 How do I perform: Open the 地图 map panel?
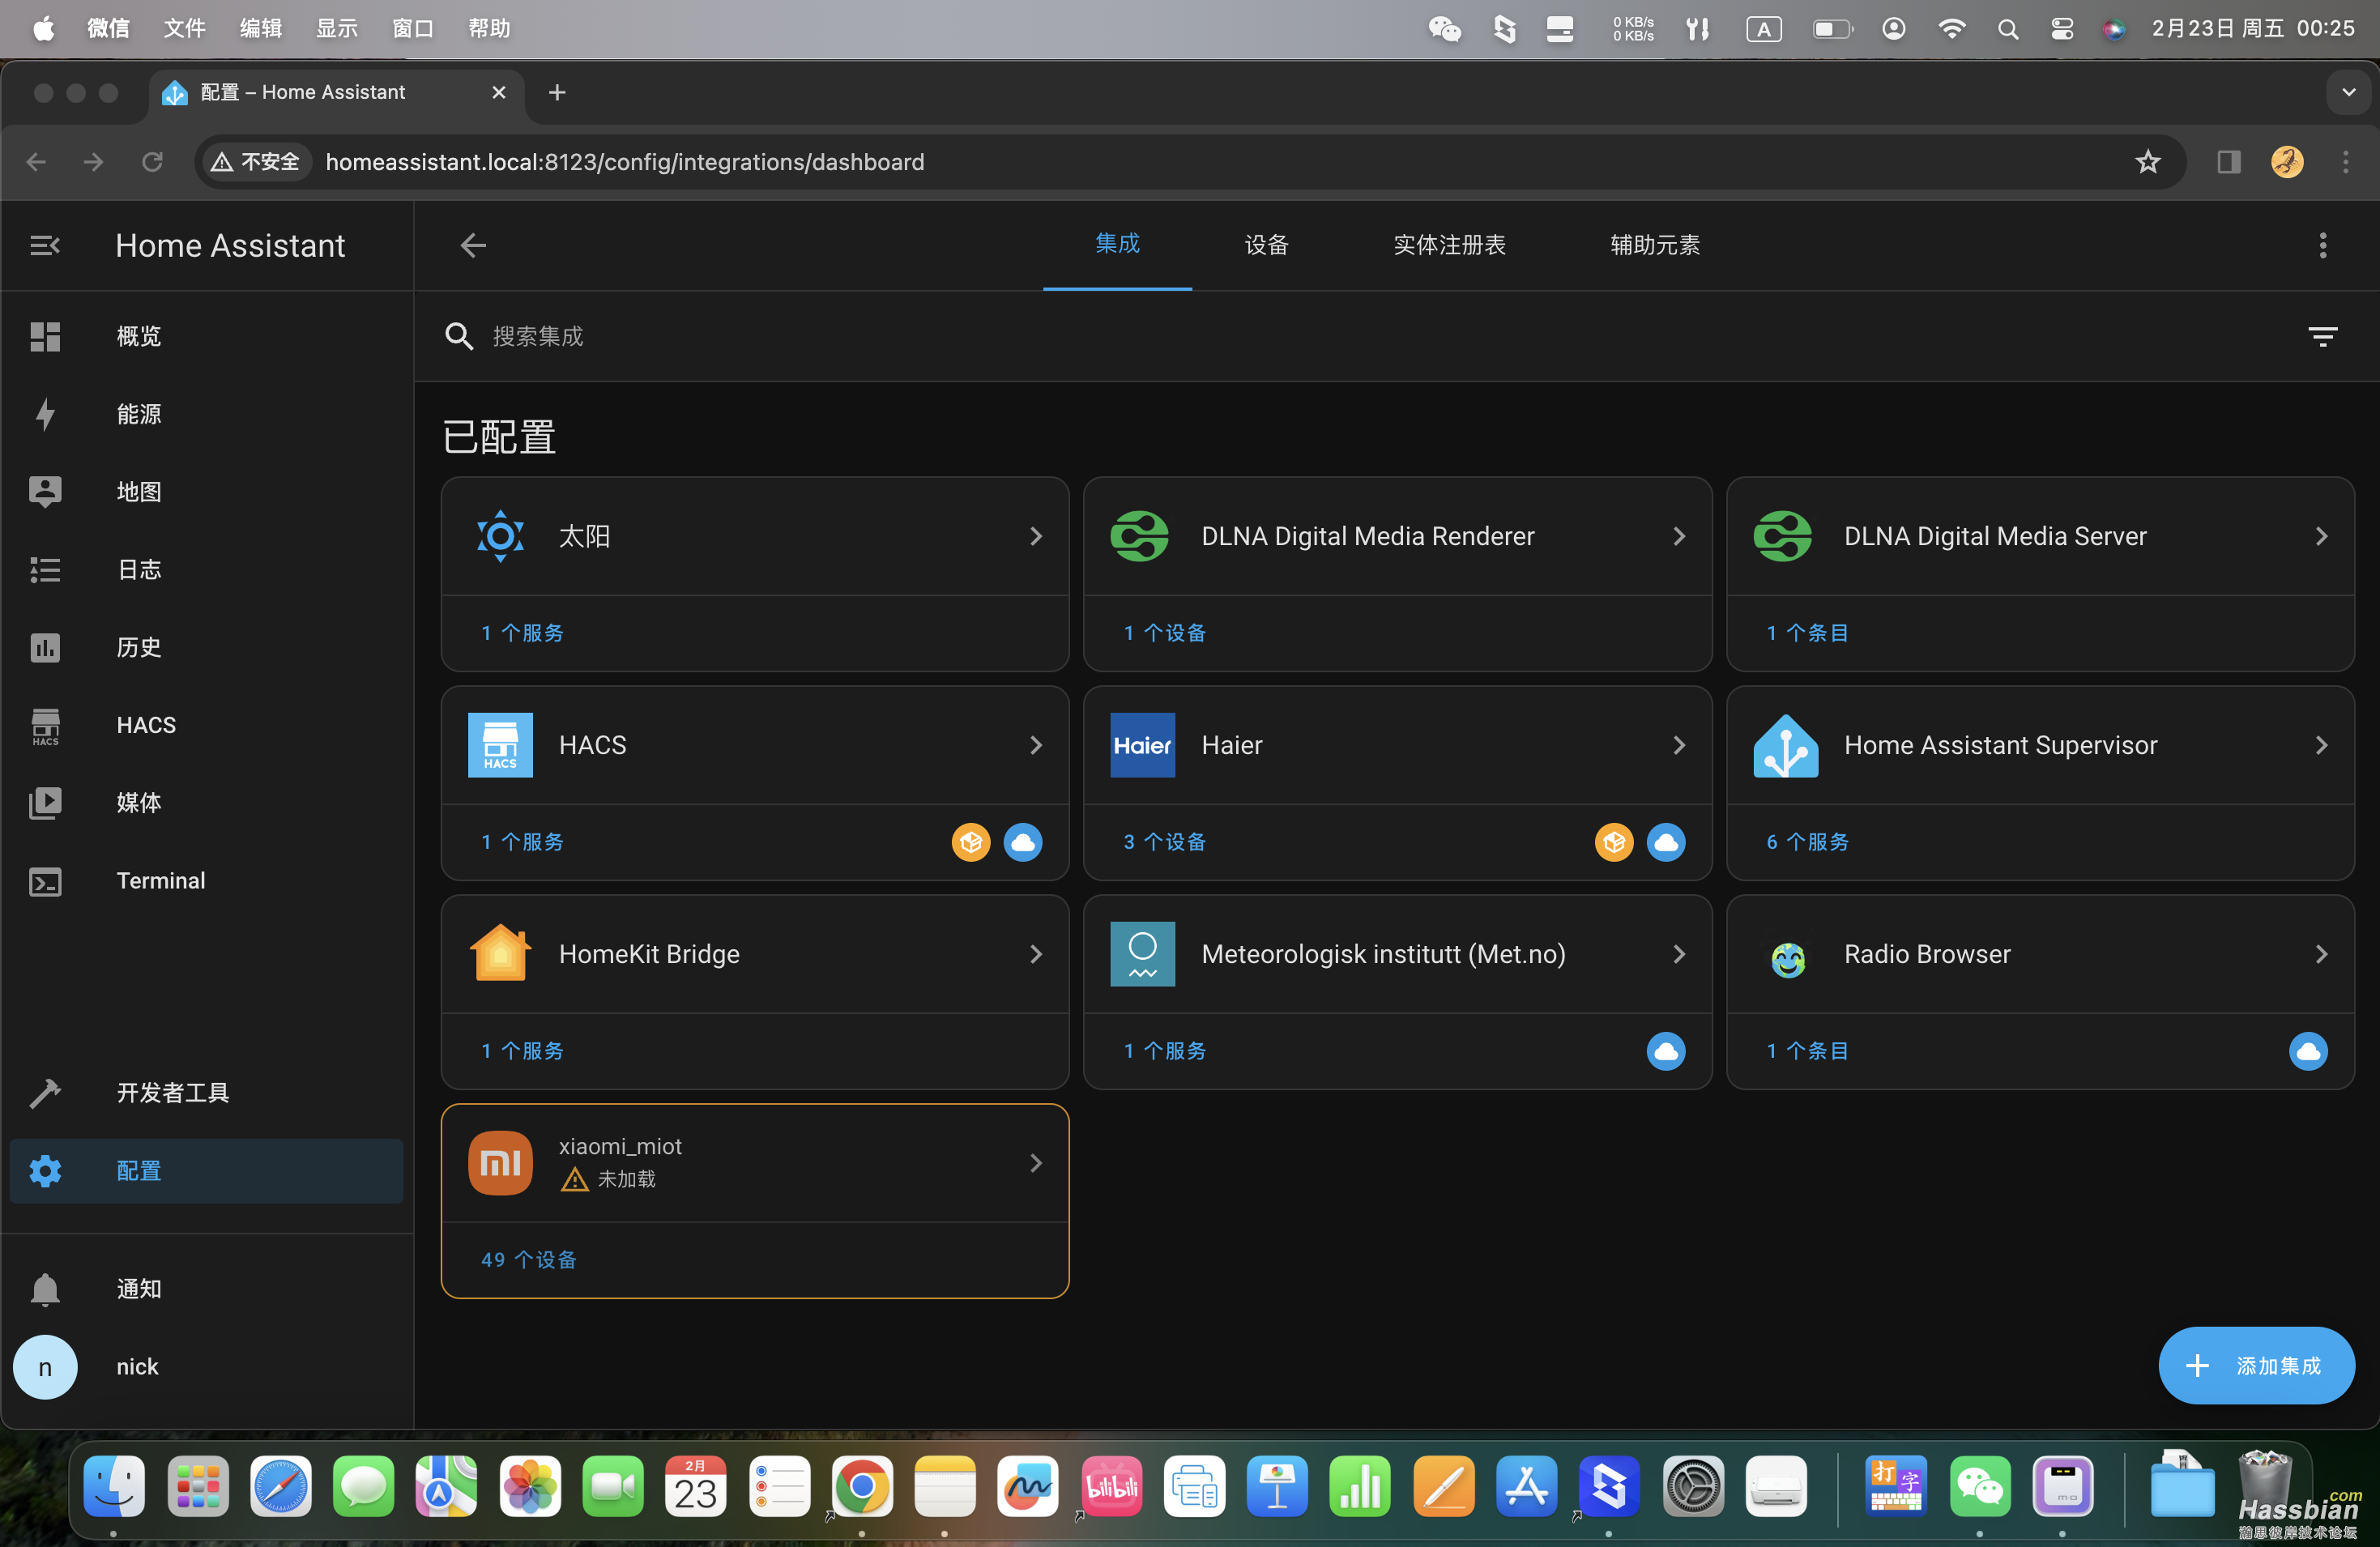pyautogui.click(x=206, y=492)
